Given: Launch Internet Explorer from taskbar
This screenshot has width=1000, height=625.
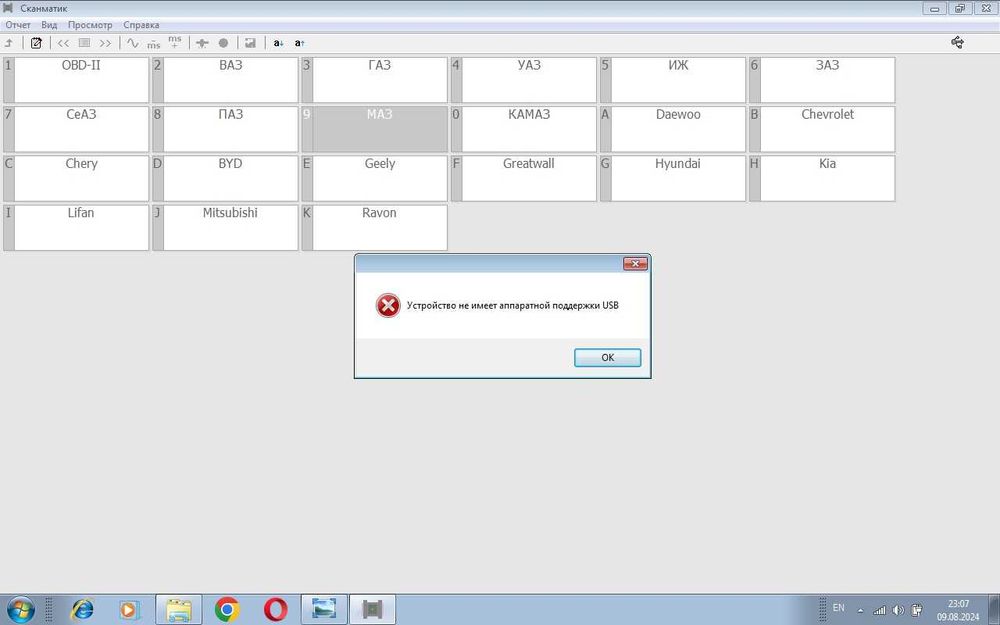Looking at the screenshot, I should click(82, 610).
